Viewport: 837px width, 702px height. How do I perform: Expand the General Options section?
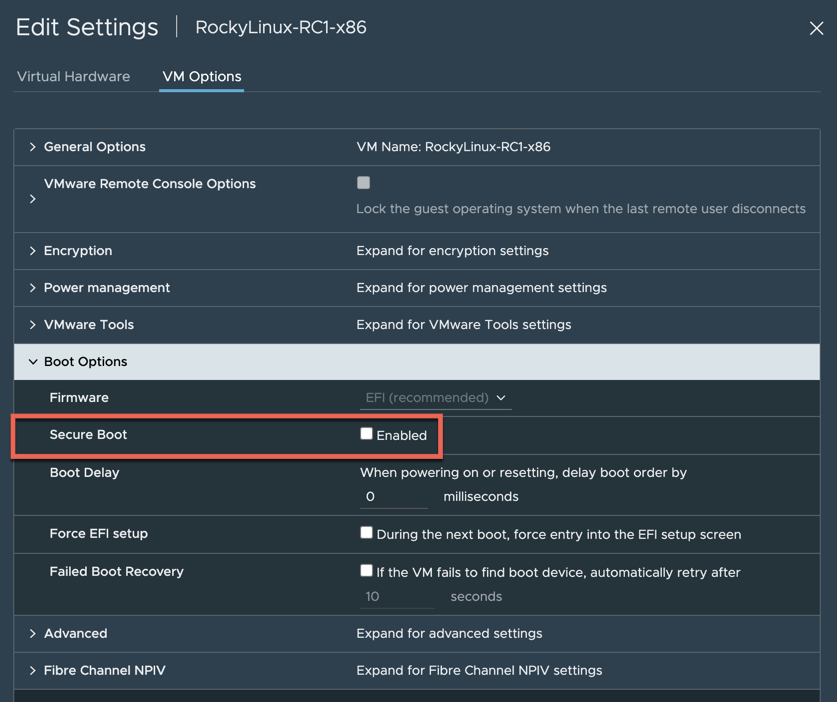coord(33,147)
